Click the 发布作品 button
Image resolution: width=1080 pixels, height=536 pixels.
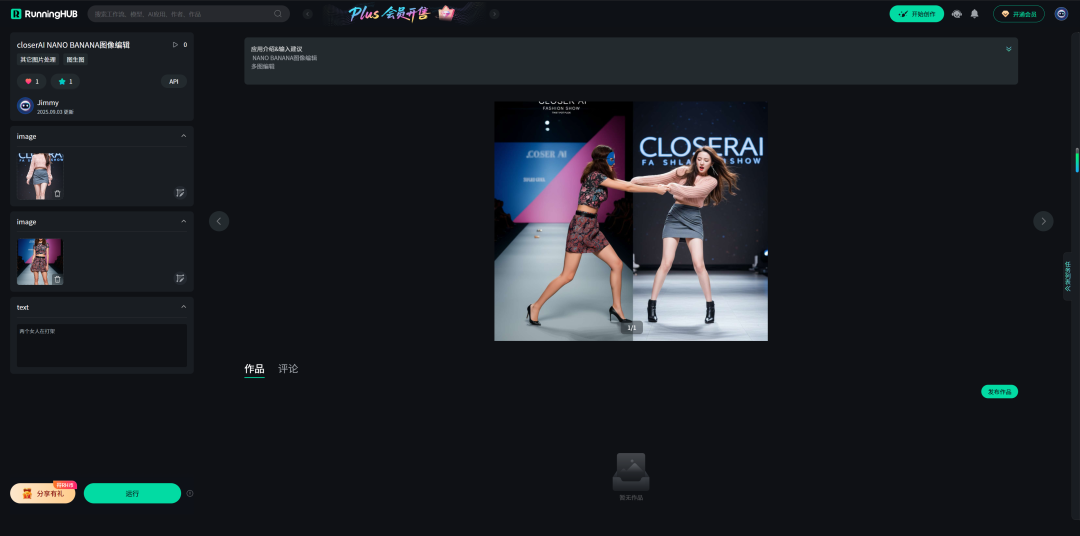coord(999,392)
